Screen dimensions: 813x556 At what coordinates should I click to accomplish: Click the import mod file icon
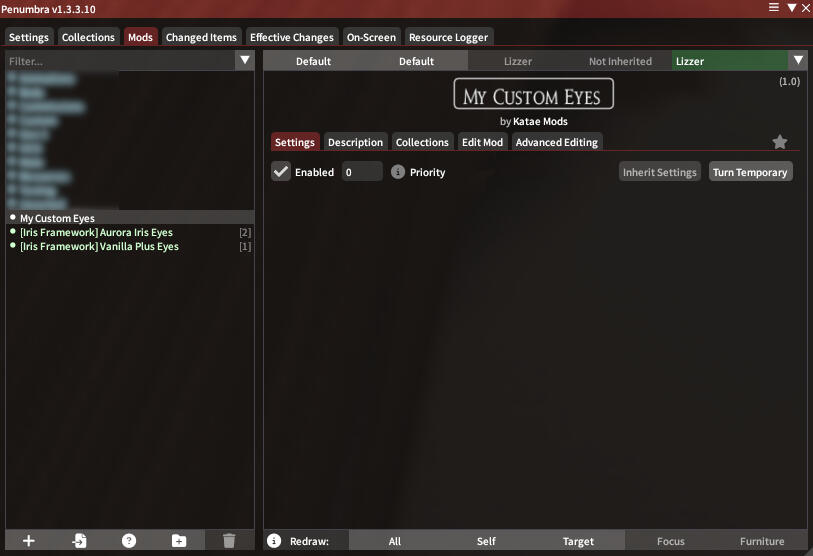[79, 541]
